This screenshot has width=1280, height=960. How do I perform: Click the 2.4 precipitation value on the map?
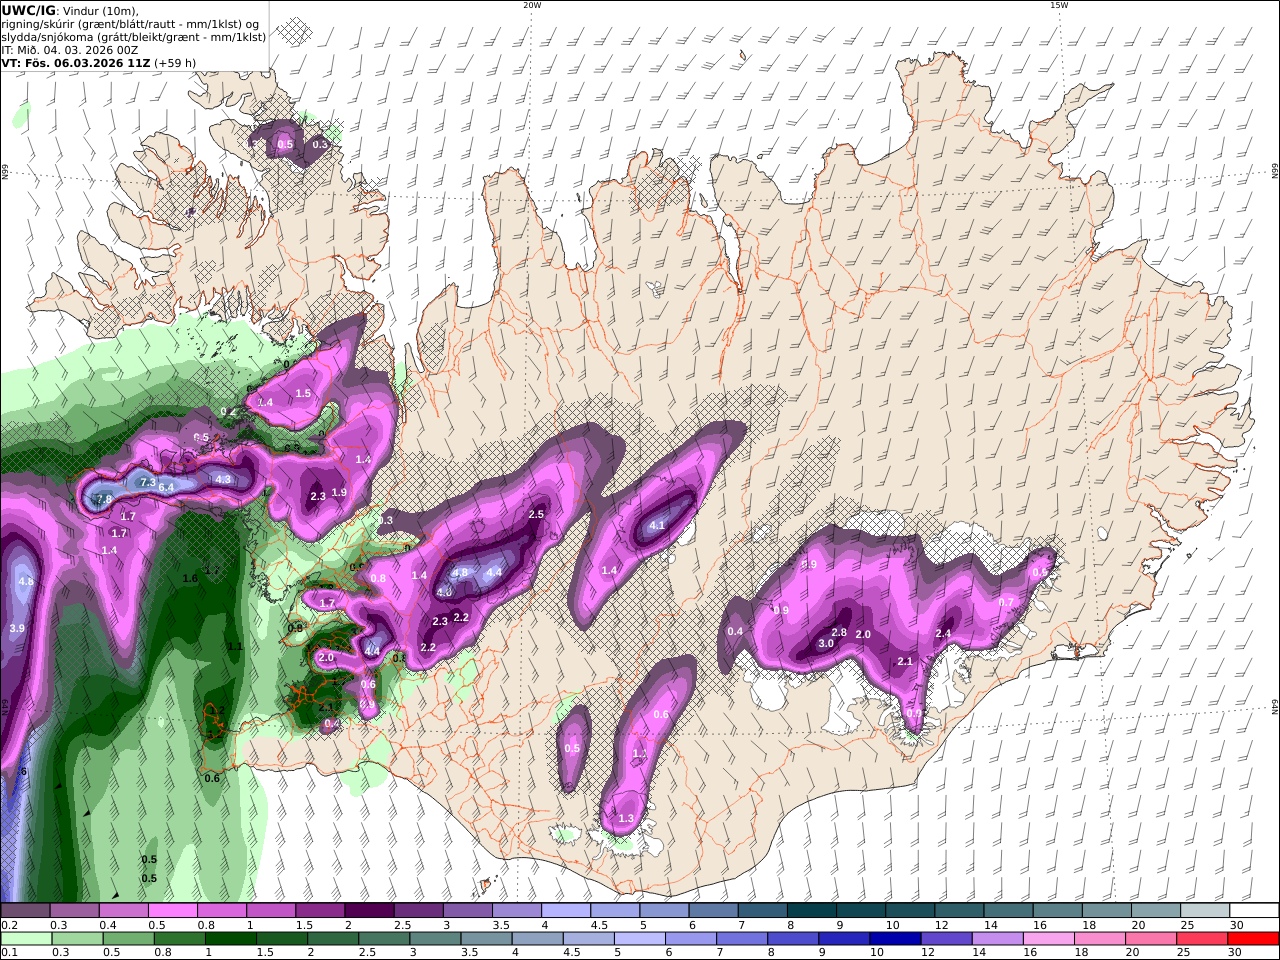[943, 634]
